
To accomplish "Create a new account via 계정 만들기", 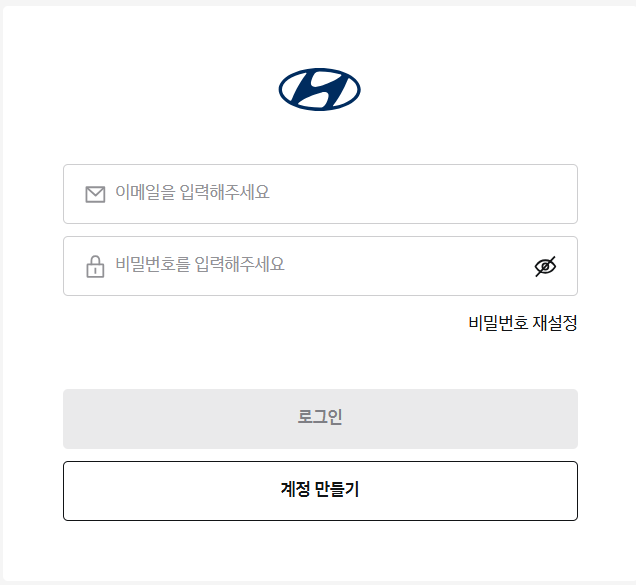I will (320, 491).
